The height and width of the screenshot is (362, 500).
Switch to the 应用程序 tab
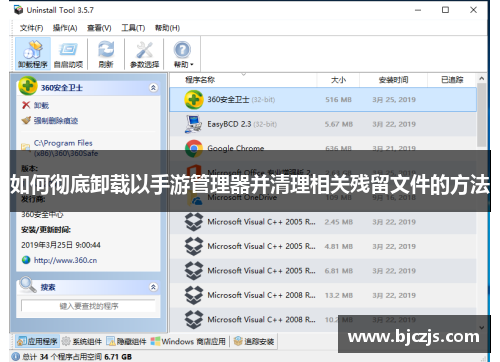point(38,341)
